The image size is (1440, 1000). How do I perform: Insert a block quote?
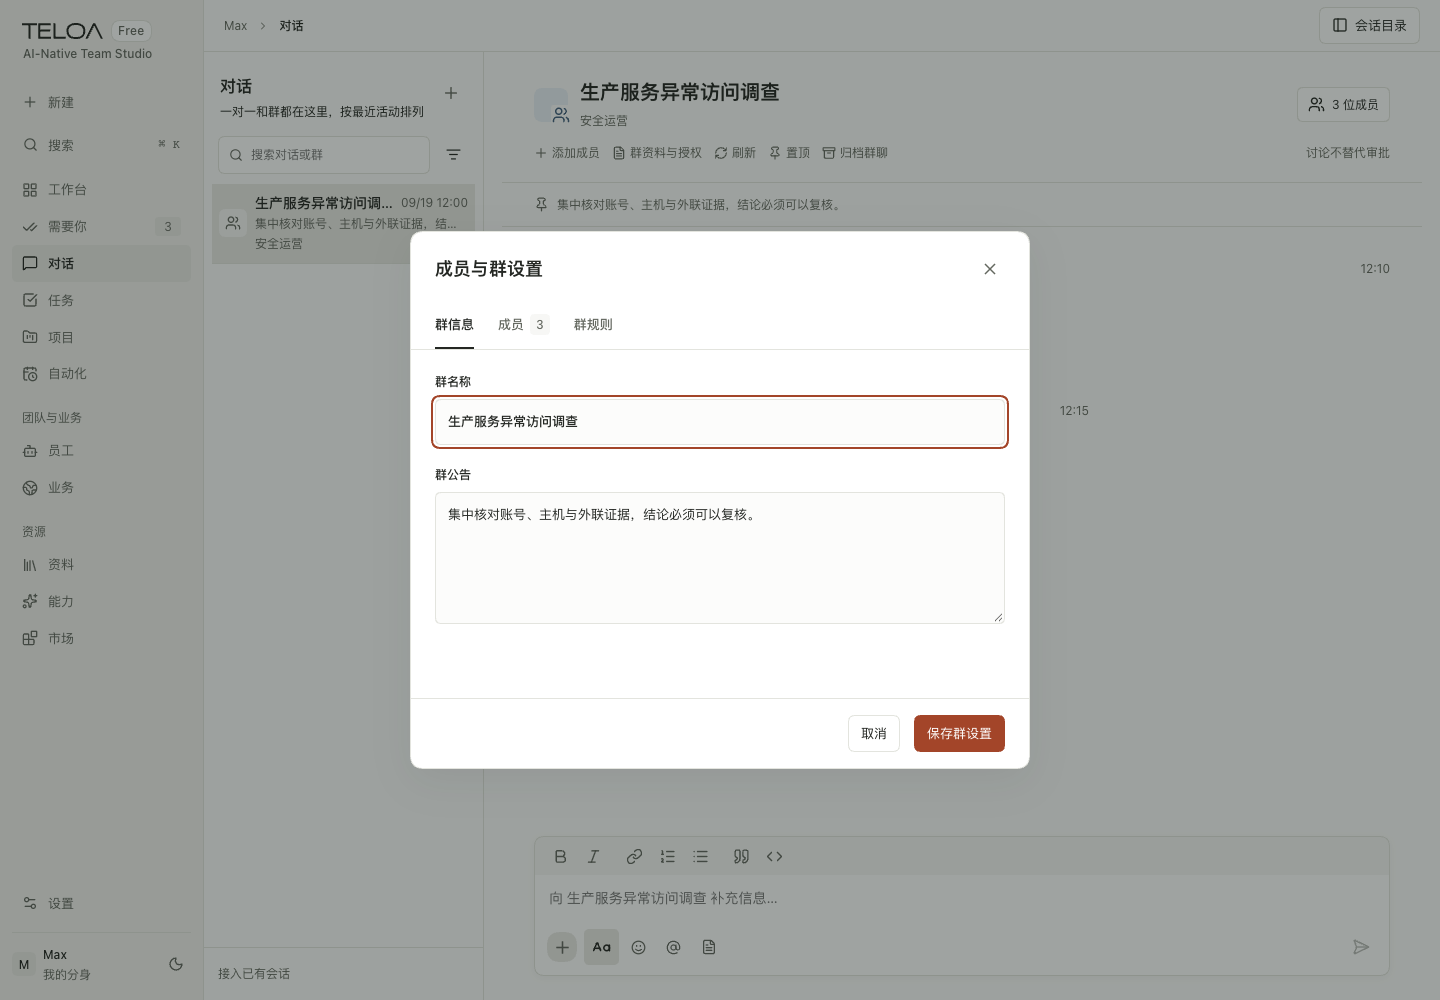741,856
